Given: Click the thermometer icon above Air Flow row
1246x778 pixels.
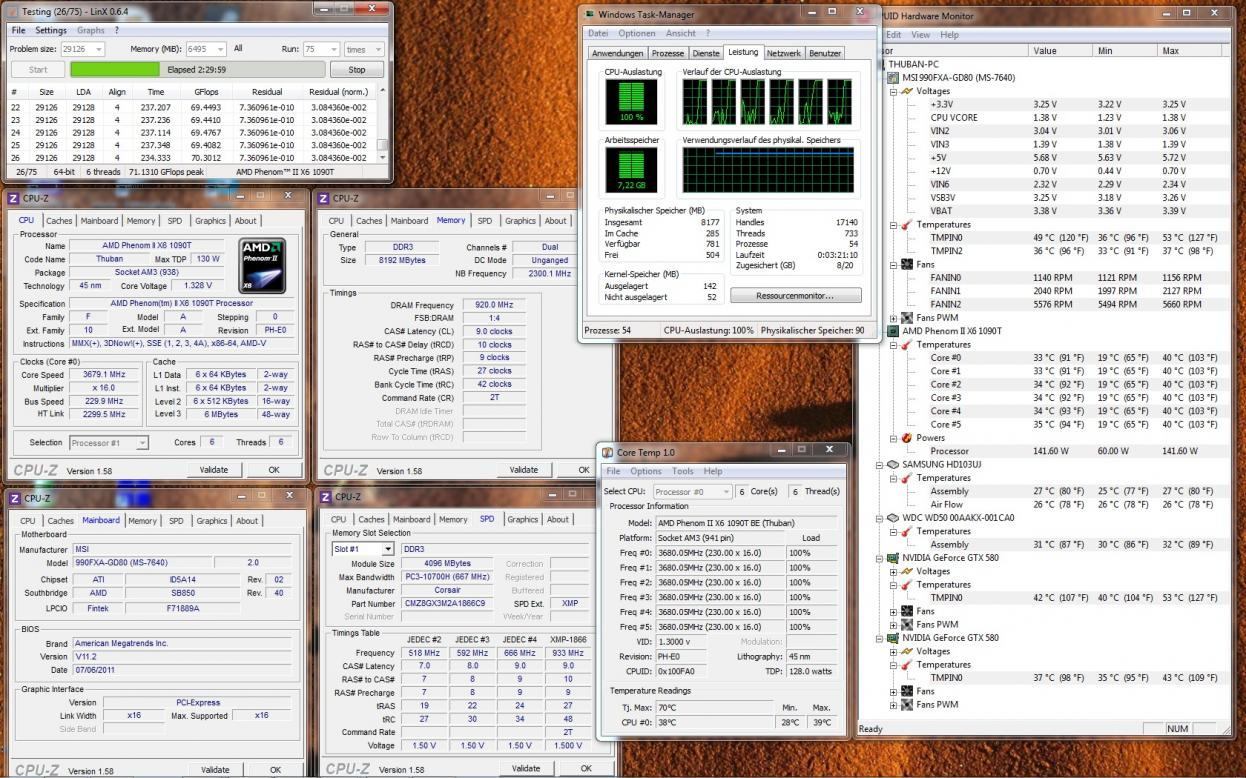Looking at the screenshot, I should (x=908, y=478).
